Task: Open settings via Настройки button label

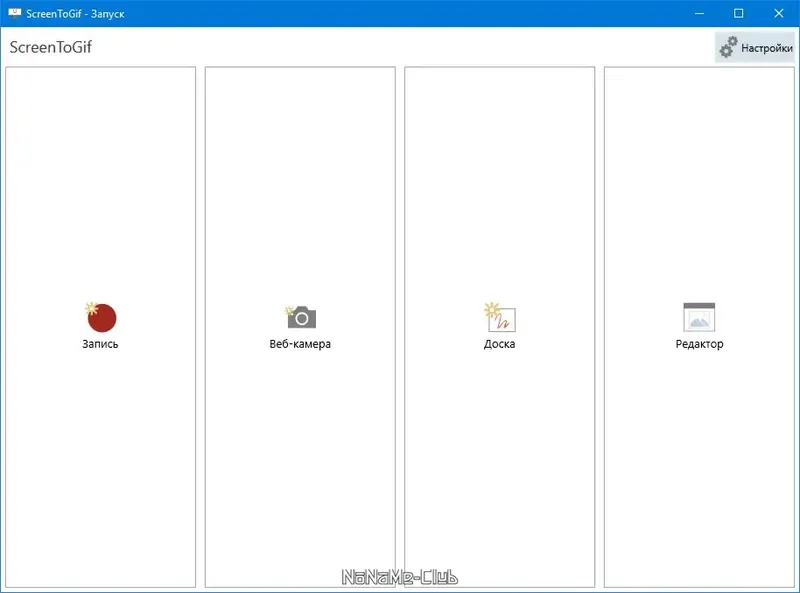Action: tap(767, 48)
